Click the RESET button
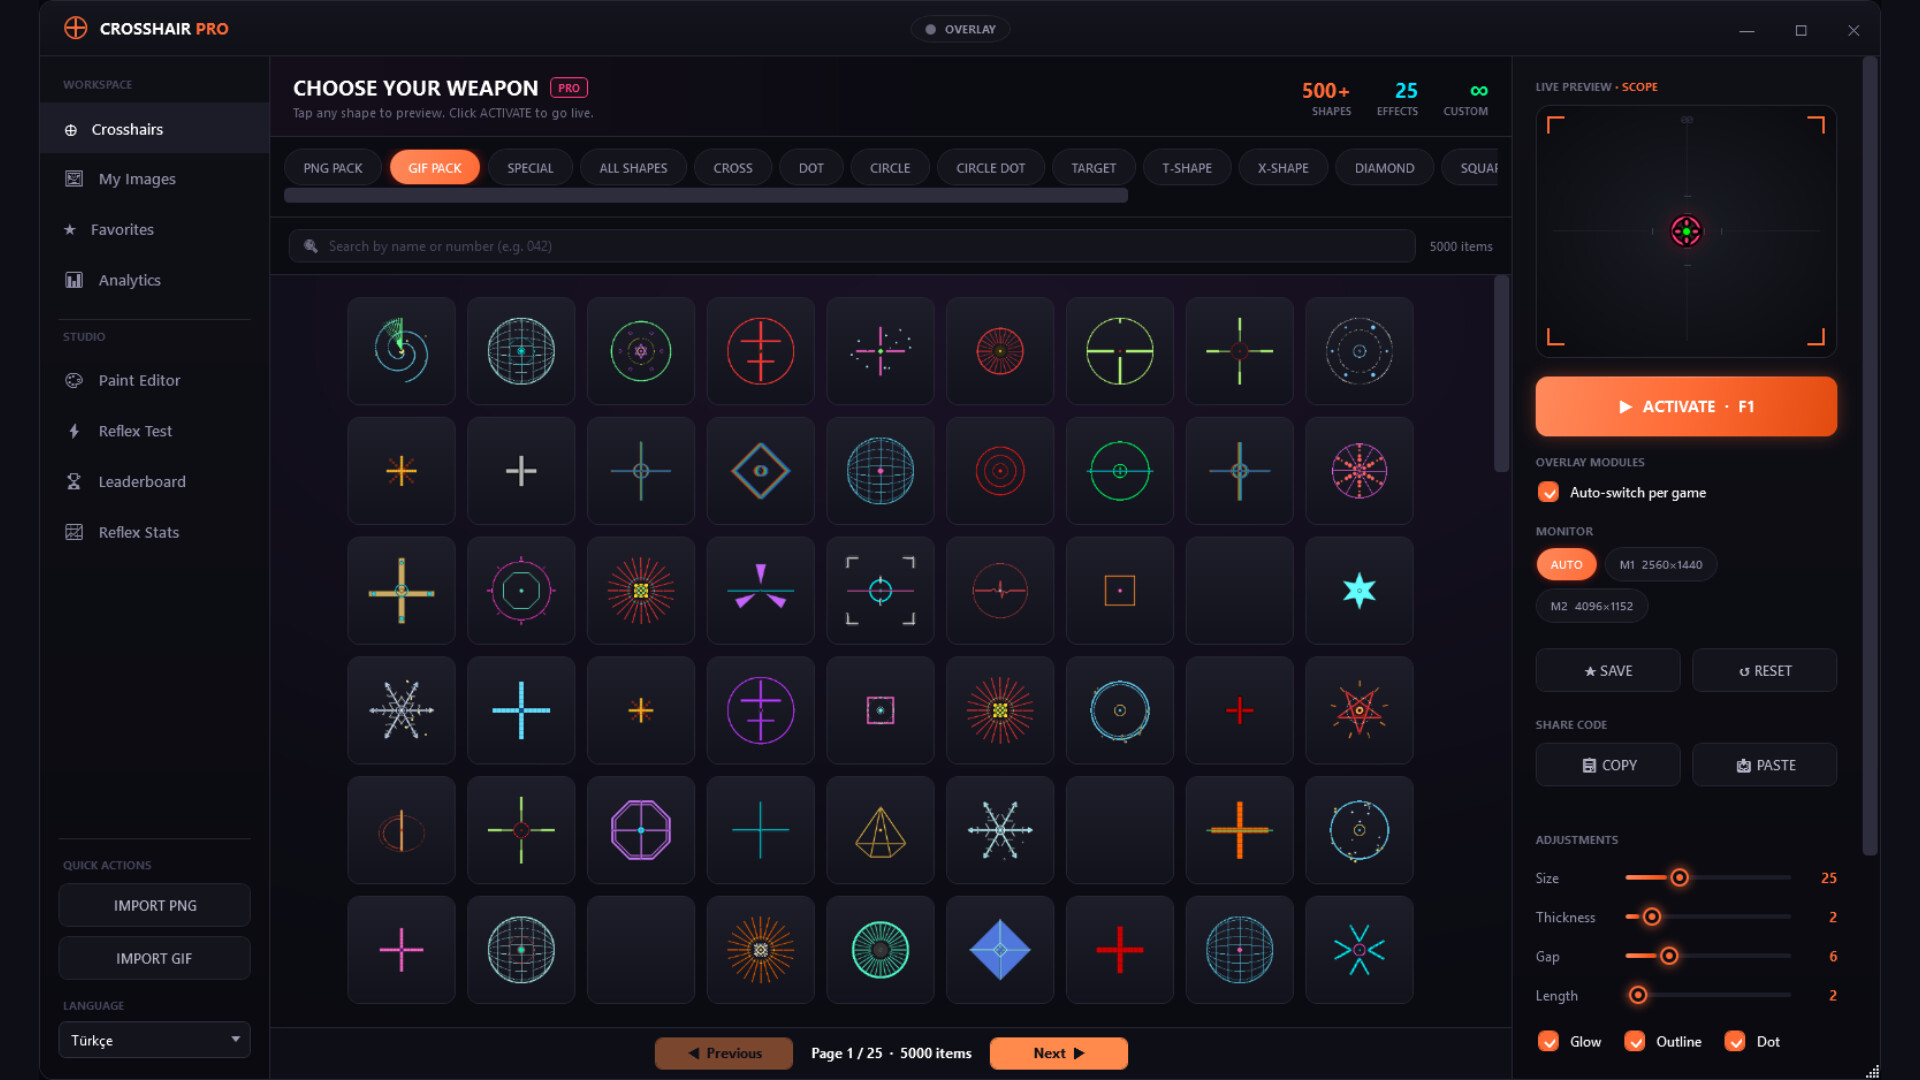Viewport: 1920px width, 1080px height. tap(1764, 670)
